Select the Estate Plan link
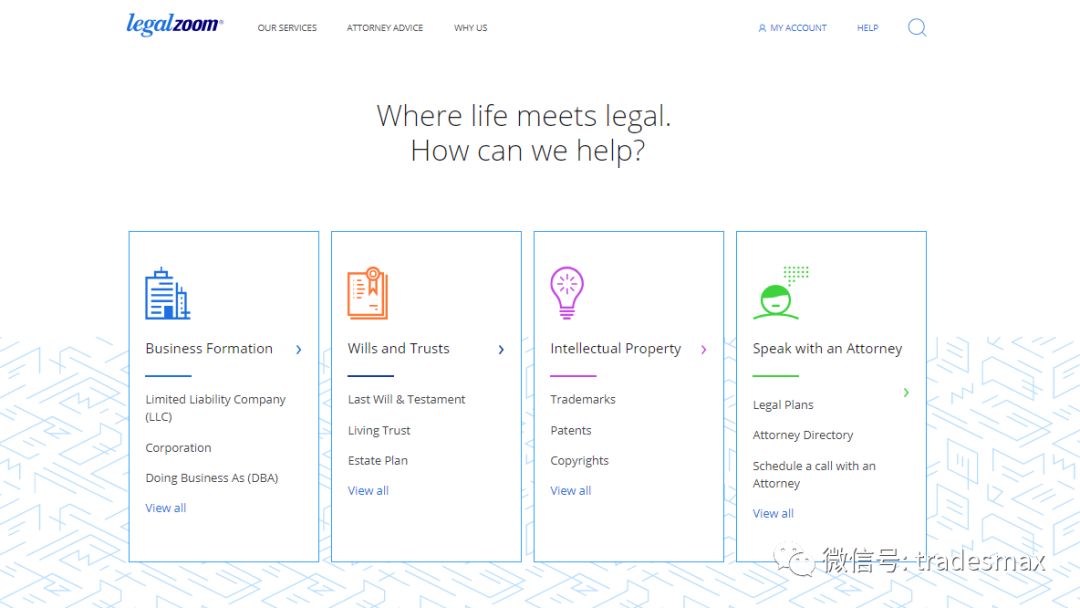This screenshot has width=1080, height=608. (377, 461)
